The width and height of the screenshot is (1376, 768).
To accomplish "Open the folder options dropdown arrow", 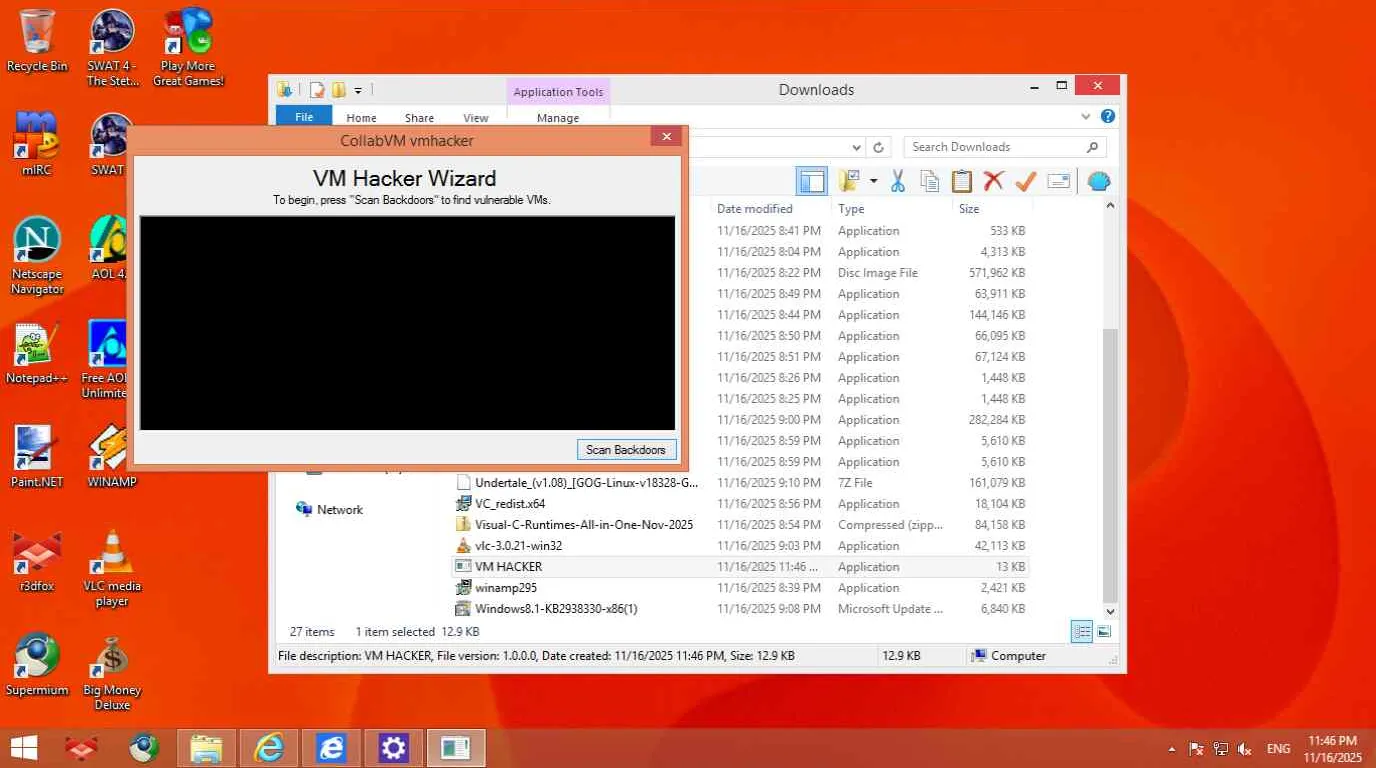I will click(x=873, y=181).
